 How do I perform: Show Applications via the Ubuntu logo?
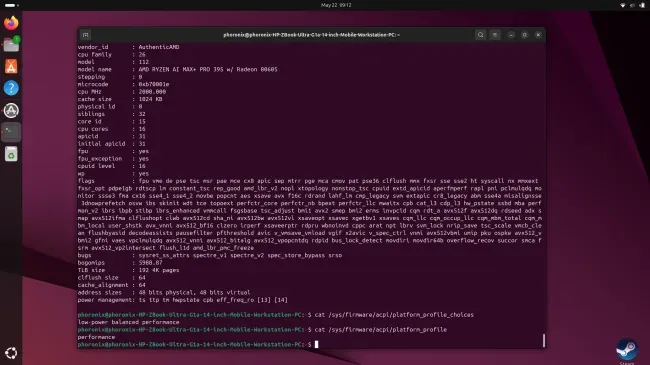click(11, 353)
